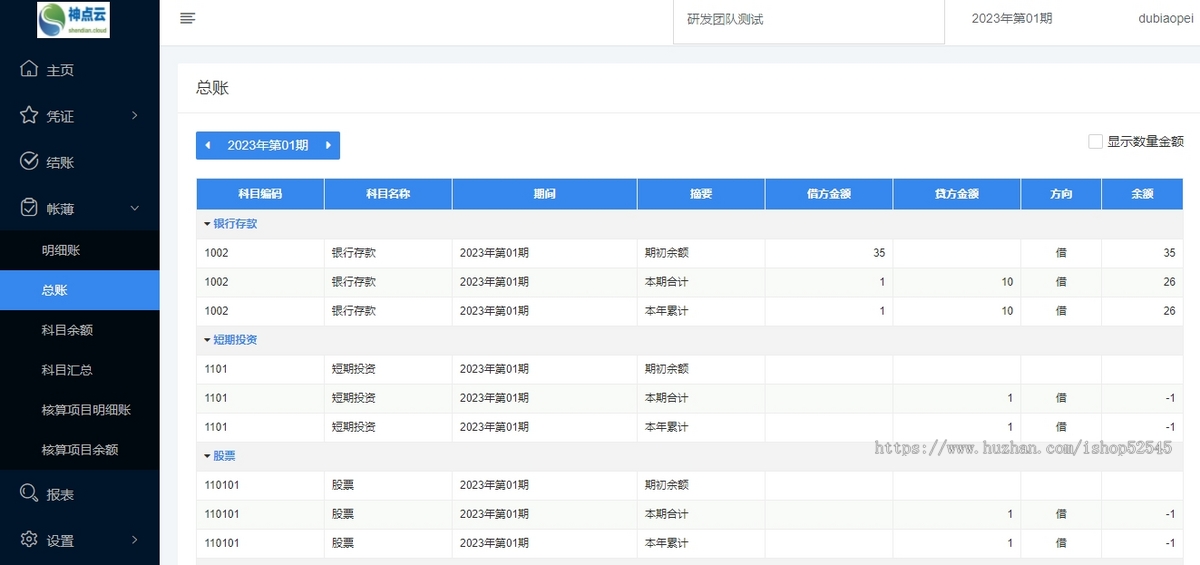Click the 贷方金额 column header

[957, 194]
